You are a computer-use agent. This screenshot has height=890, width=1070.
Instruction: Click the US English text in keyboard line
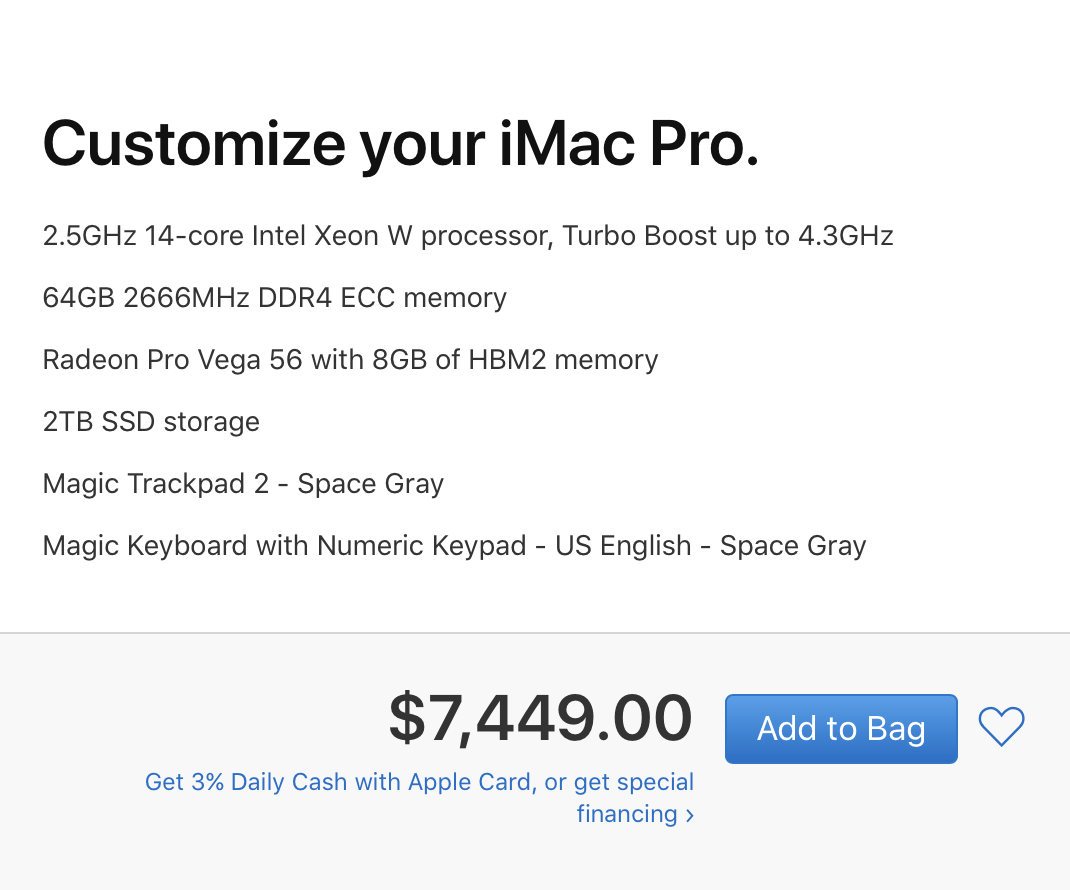(x=623, y=546)
